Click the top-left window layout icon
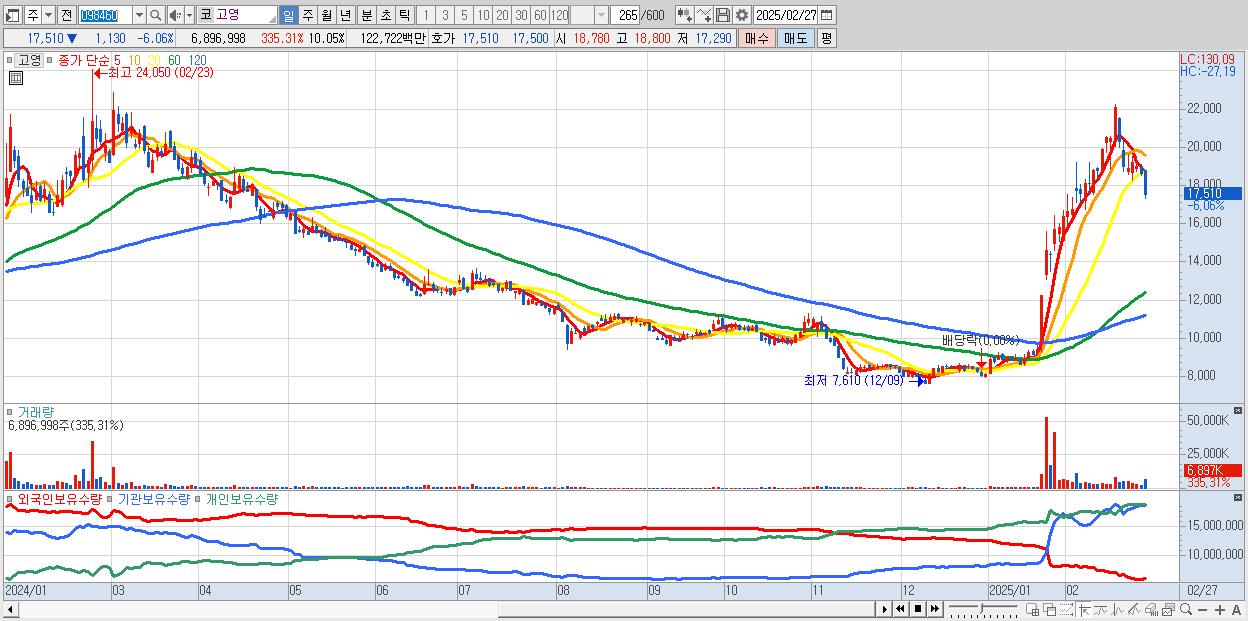Viewport: 1248px width, 621px height. tap(11, 16)
